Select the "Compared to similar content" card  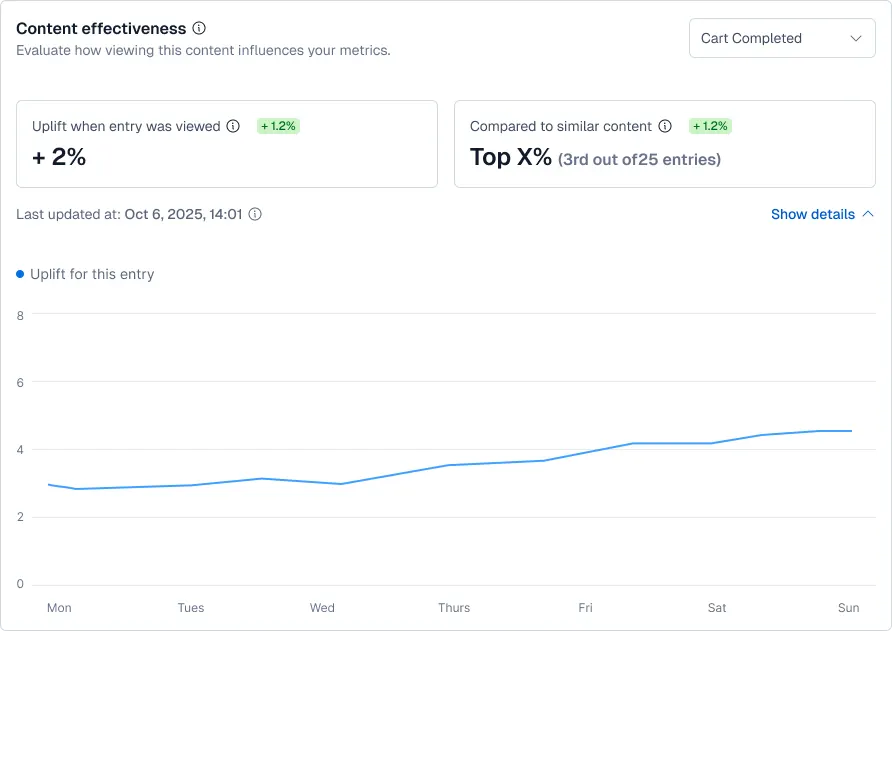tap(666, 143)
